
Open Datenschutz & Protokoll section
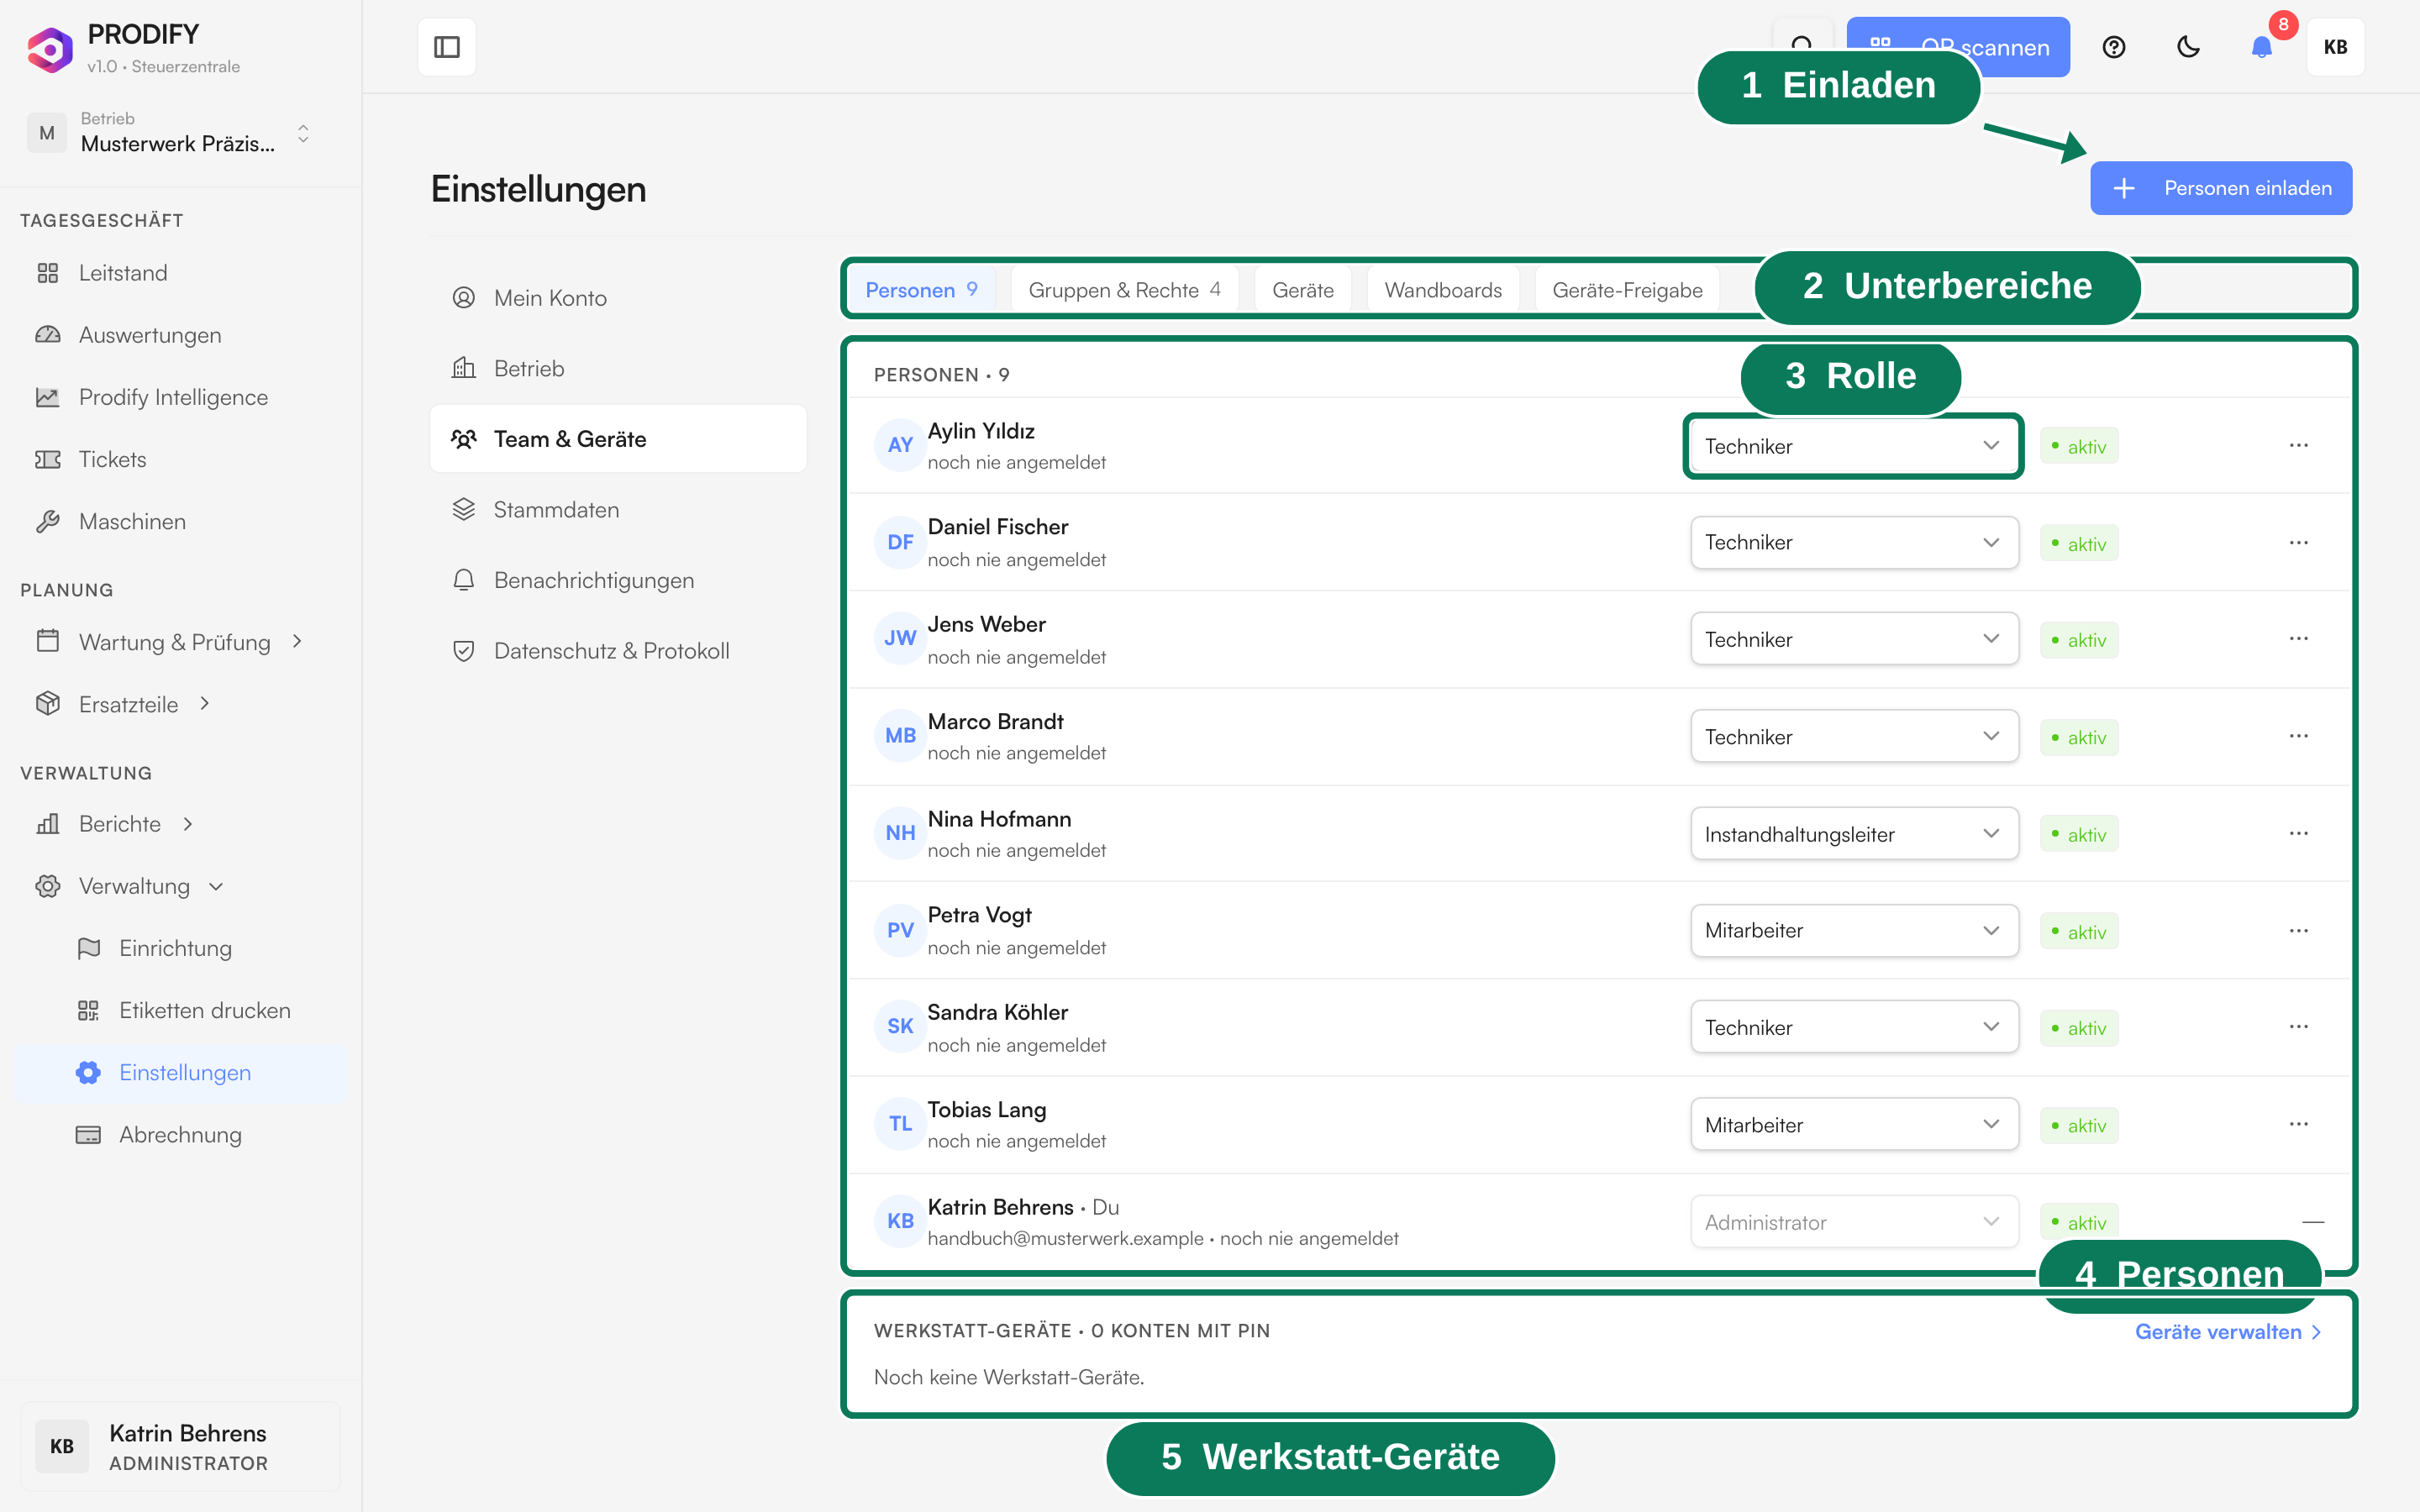tap(618, 651)
